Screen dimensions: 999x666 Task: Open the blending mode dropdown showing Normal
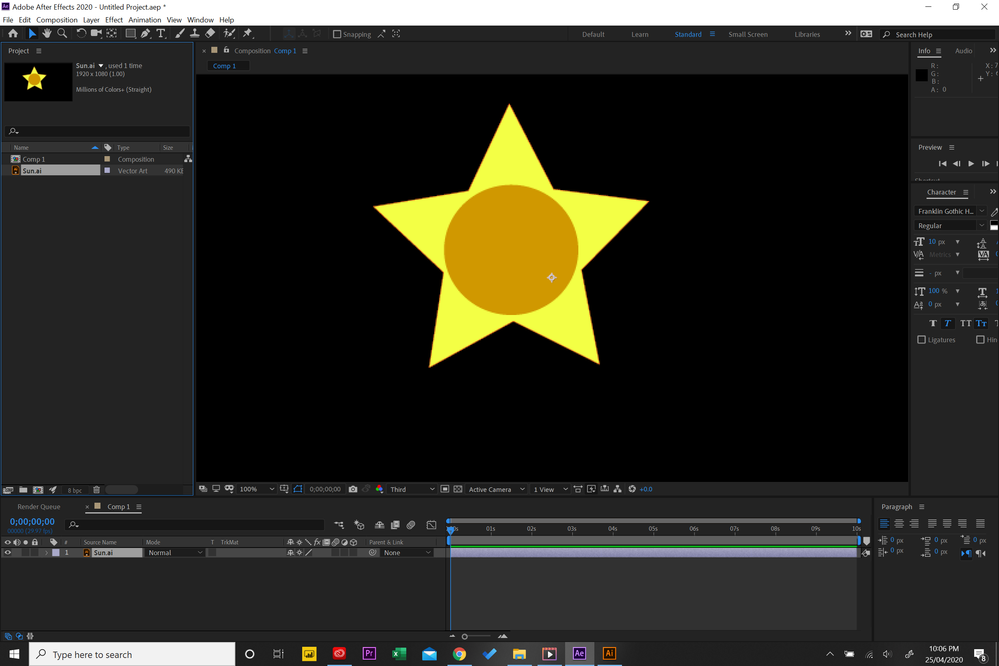click(x=175, y=552)
